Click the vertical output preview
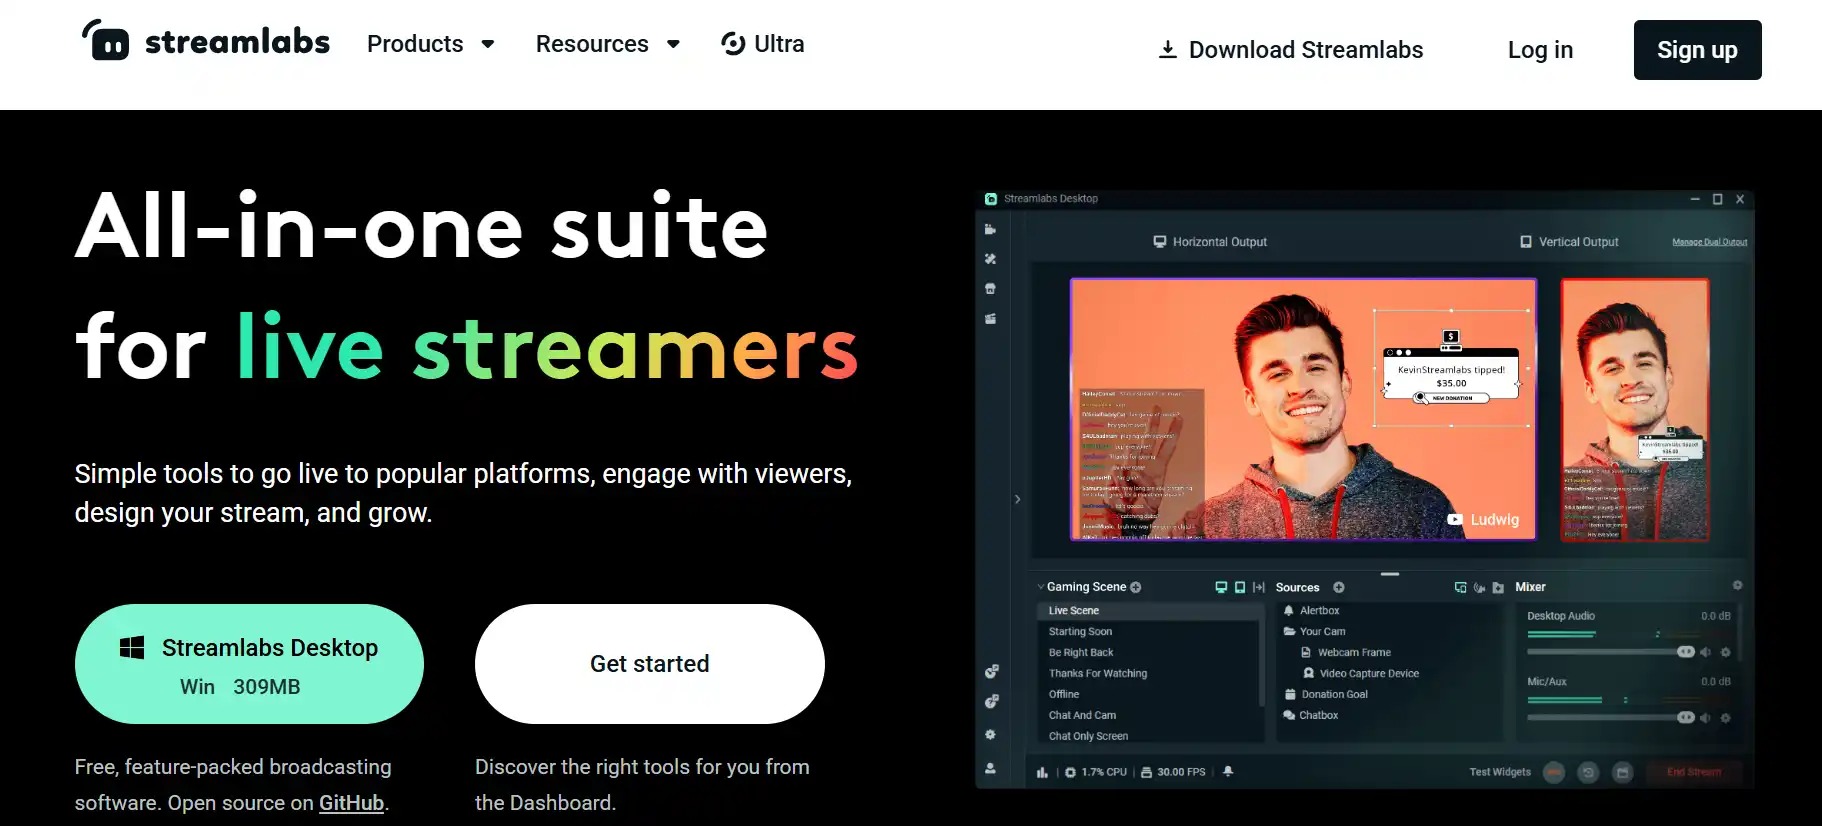1822x826 pixels. 1635,409
